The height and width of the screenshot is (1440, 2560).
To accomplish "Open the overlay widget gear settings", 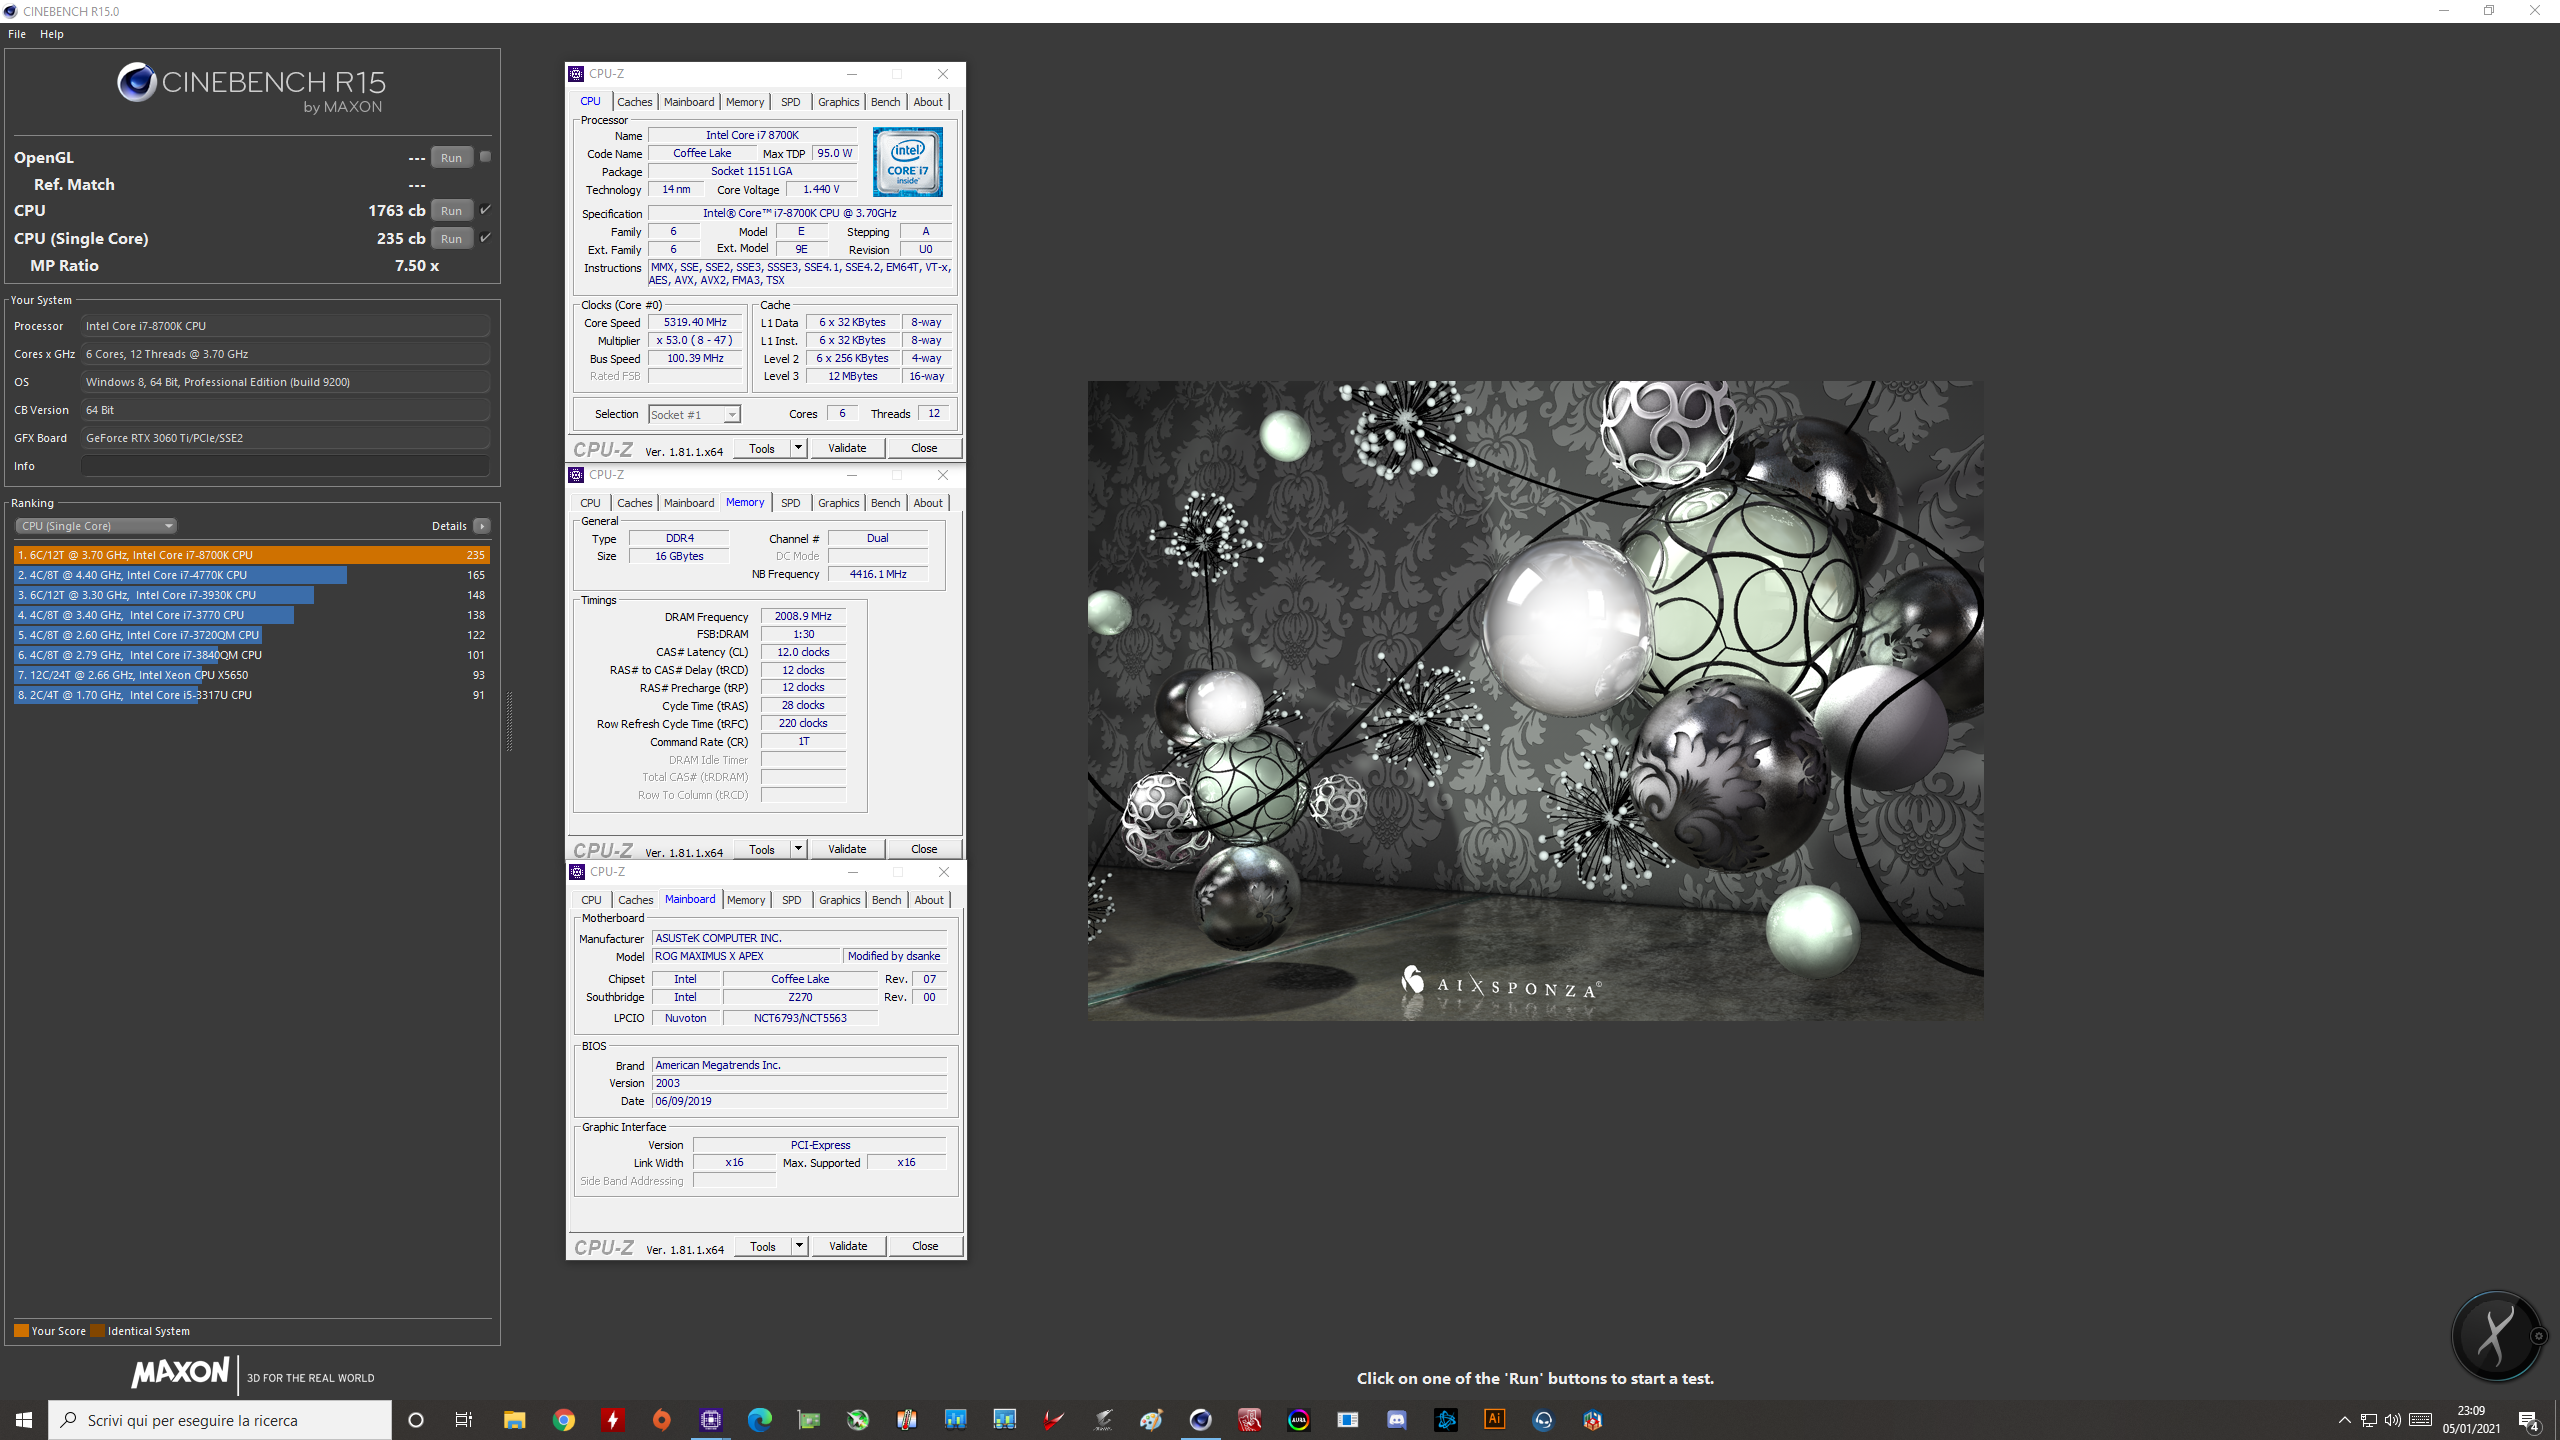I will click(2538, 1336).
